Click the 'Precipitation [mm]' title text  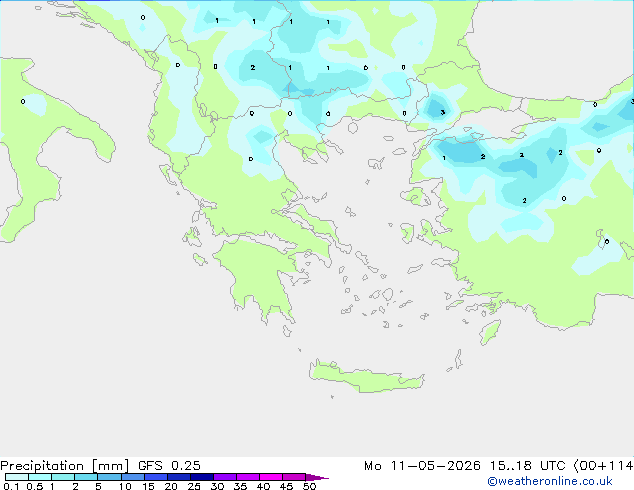[x=65, y=466]
